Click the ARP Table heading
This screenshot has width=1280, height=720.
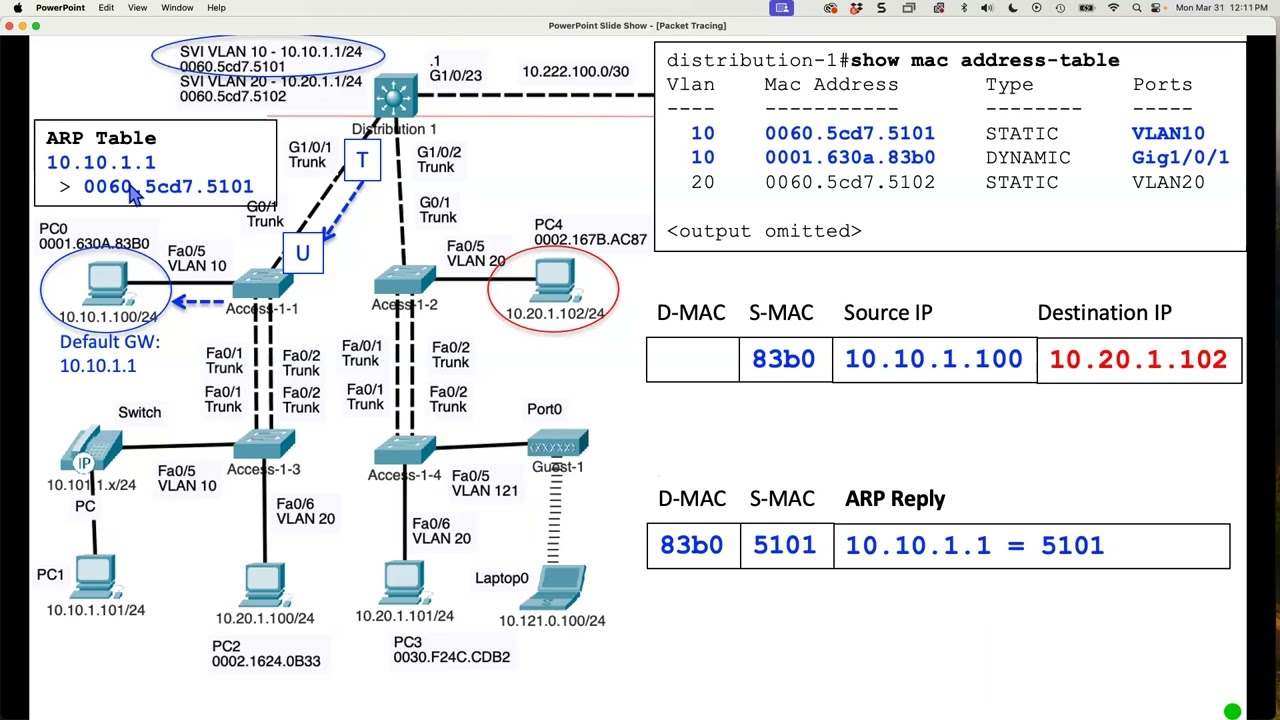[101, 138]
